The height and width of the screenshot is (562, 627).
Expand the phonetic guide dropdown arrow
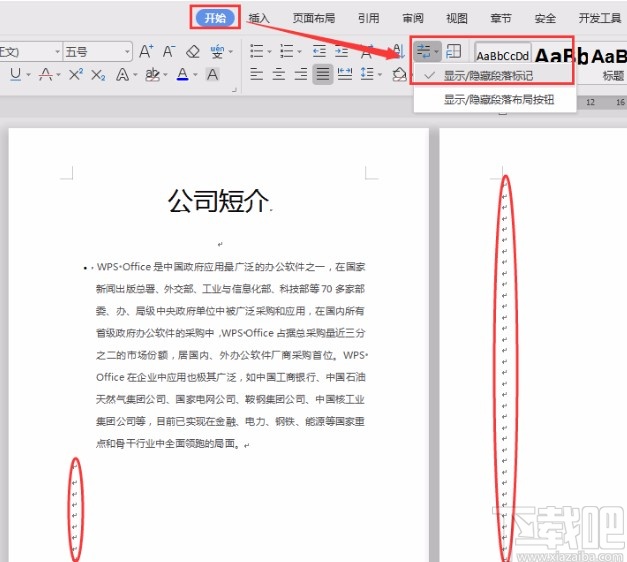(x=231, y=52)
